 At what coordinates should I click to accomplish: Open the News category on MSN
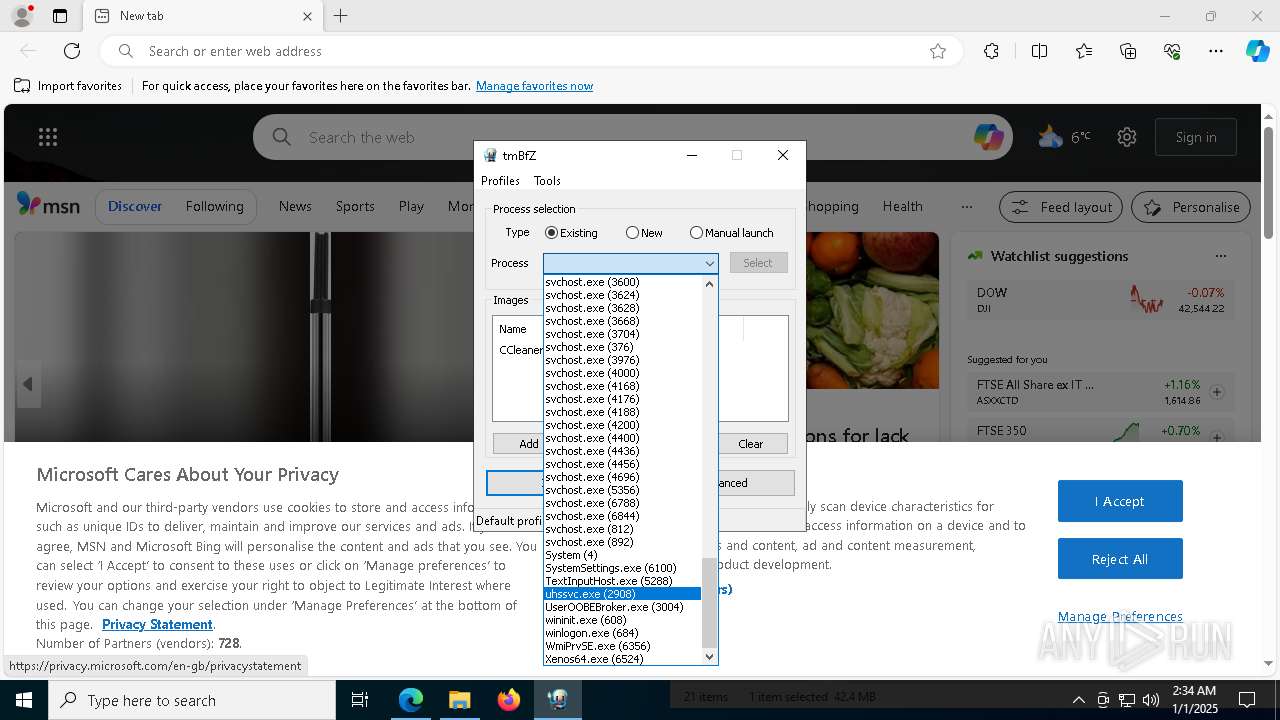coord(295,206)
